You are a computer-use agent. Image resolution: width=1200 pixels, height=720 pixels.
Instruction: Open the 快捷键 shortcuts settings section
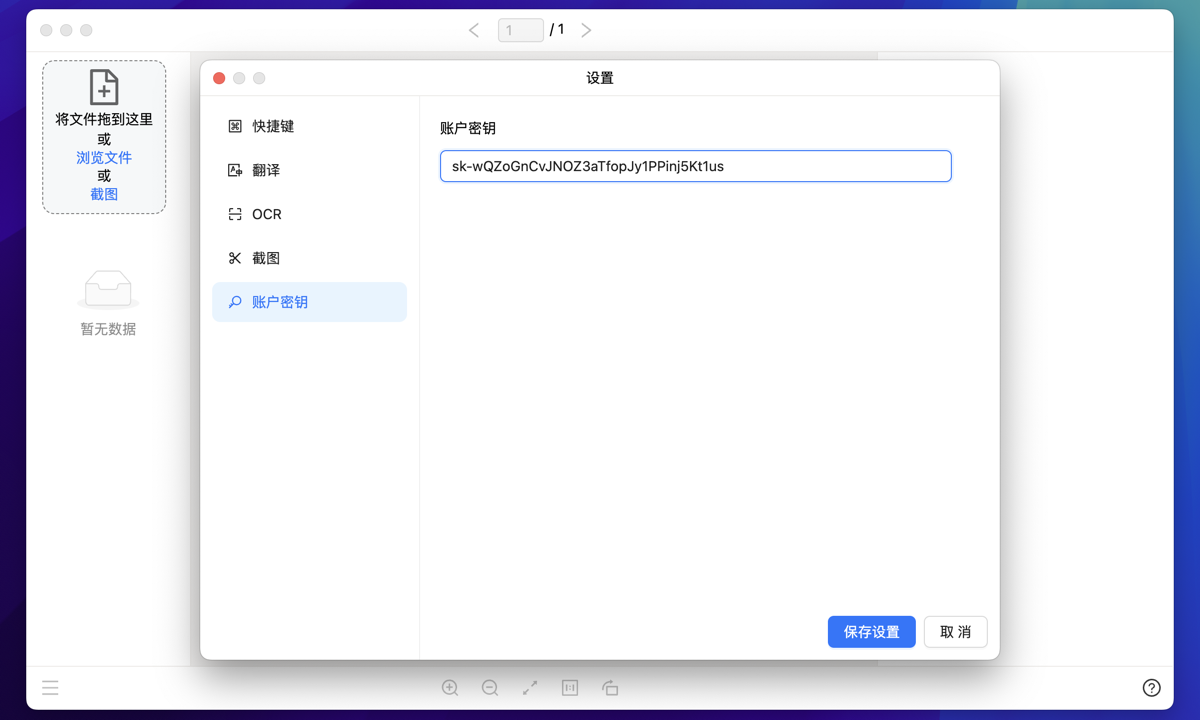[x=272, y=126]
